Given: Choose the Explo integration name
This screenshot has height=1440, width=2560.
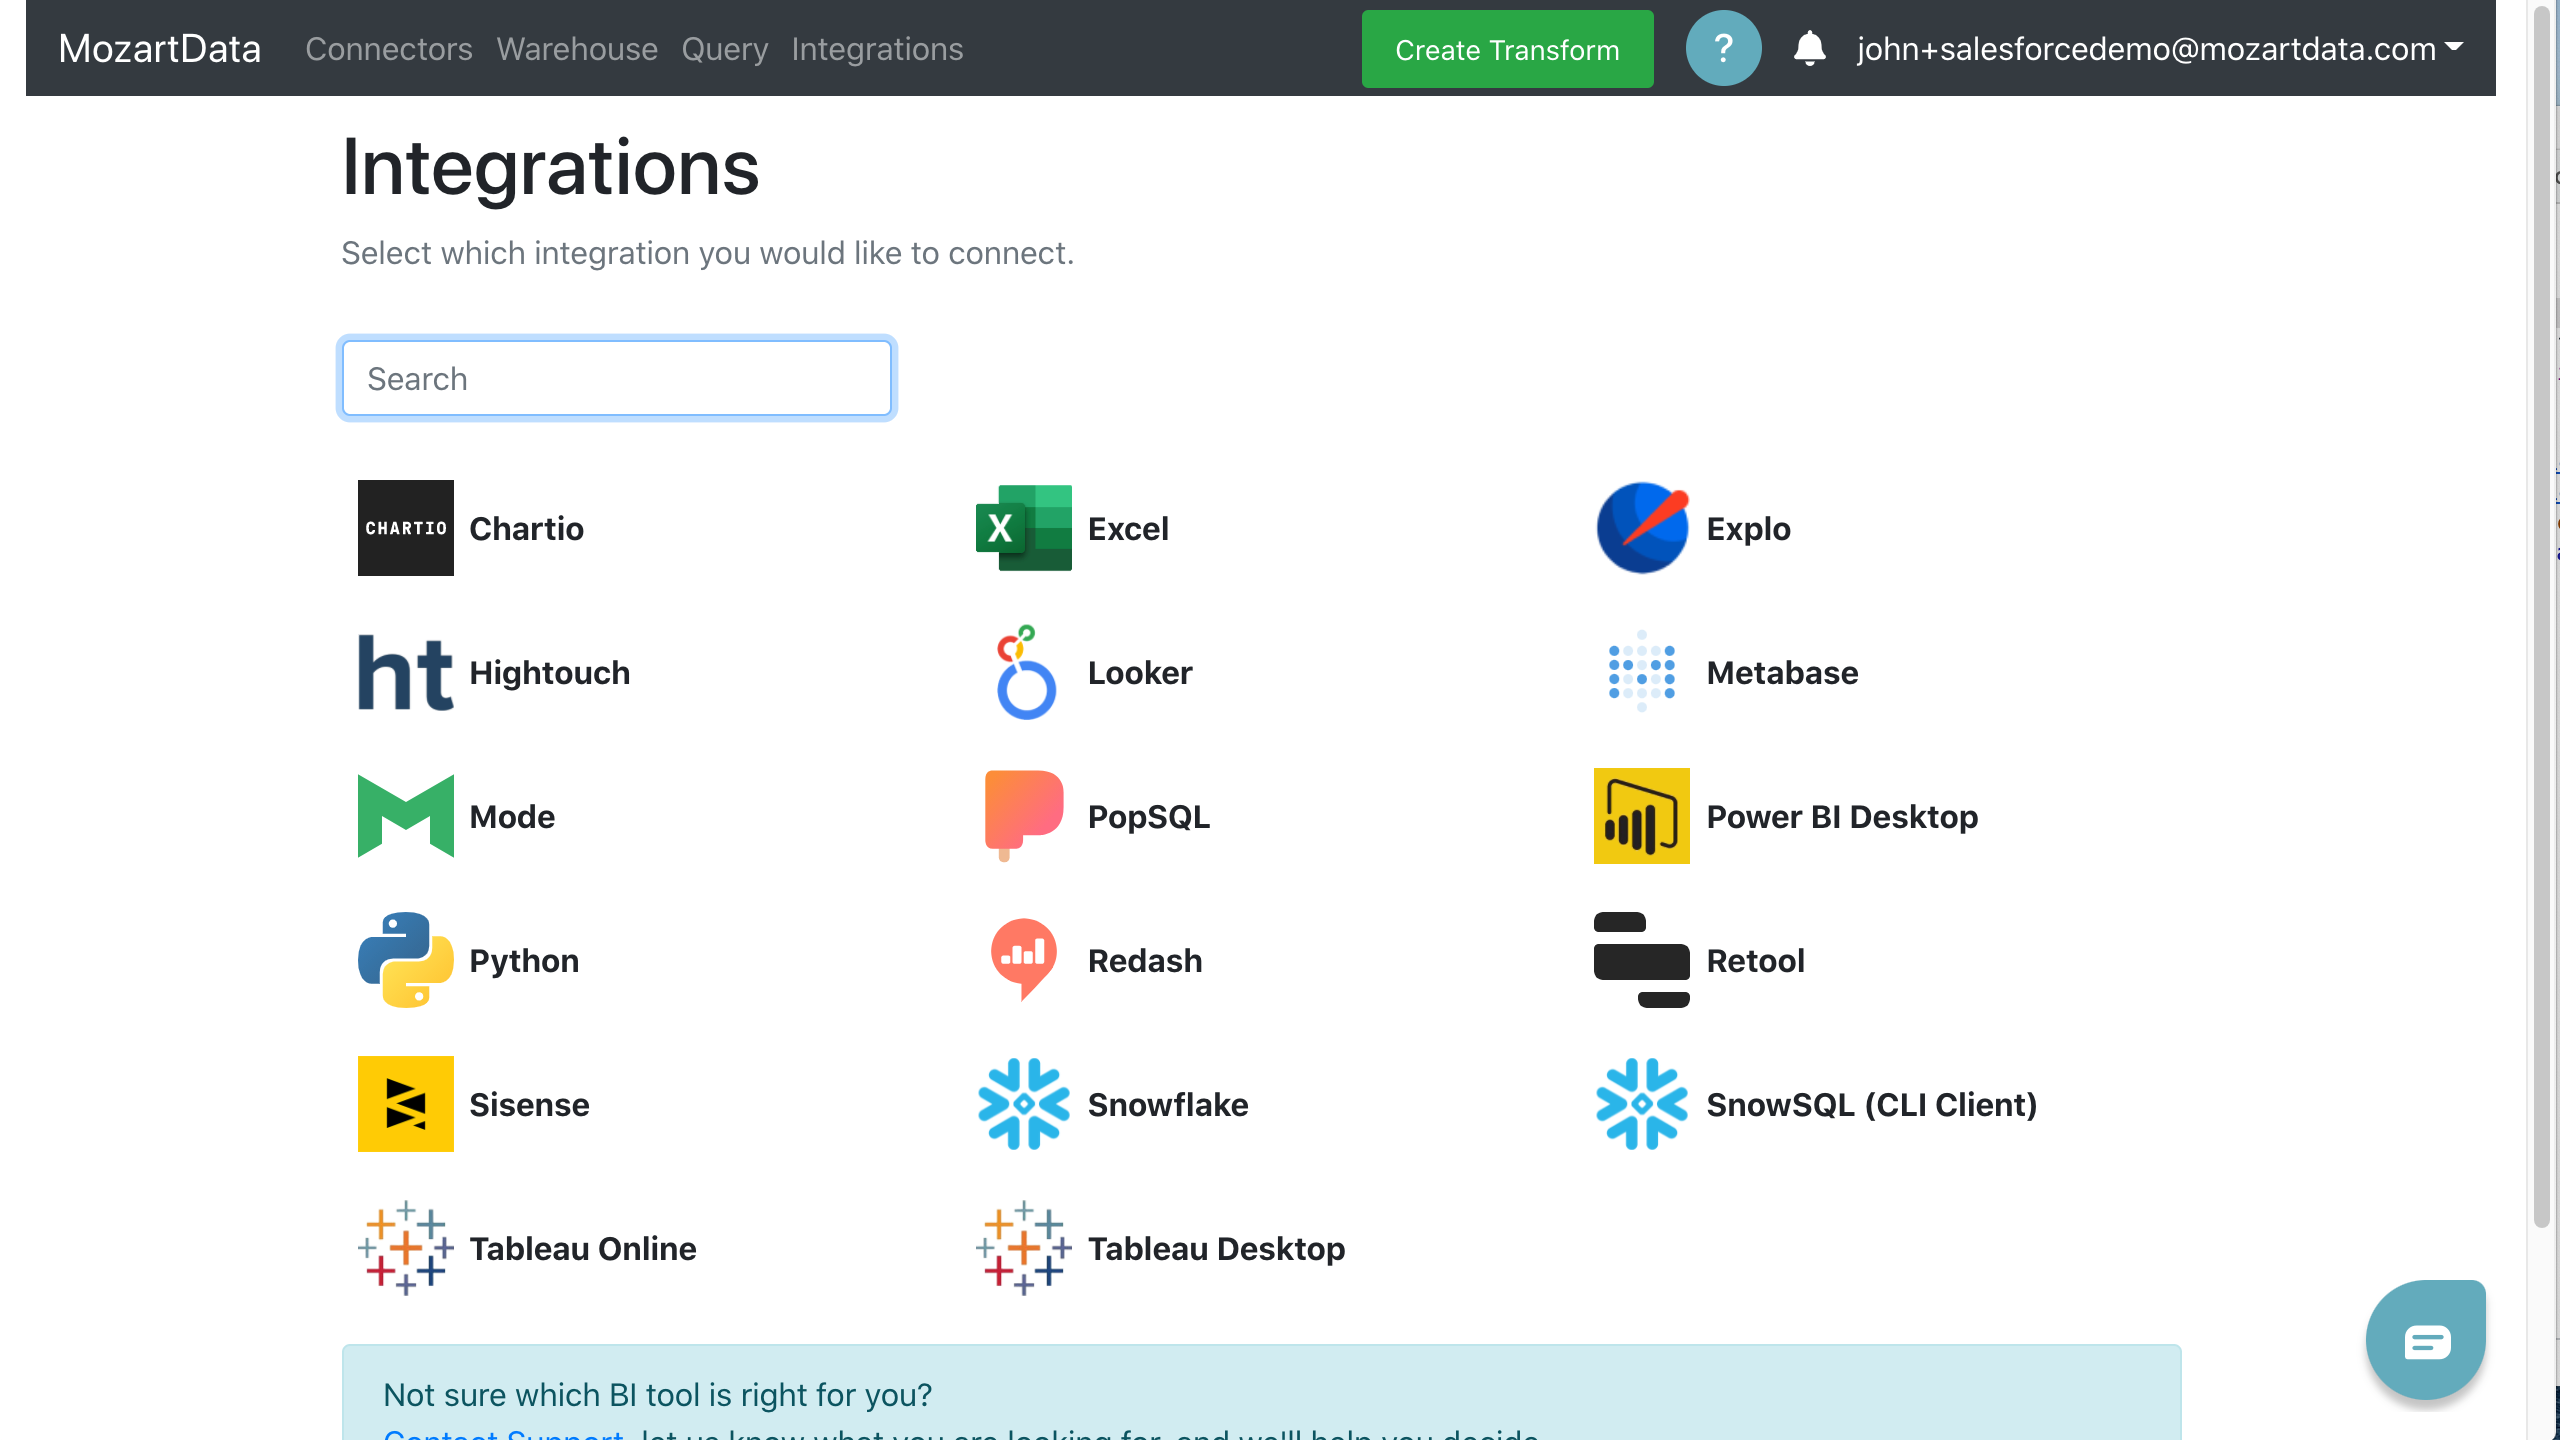Looking at the screenshot, I should tap(1748, 528).
